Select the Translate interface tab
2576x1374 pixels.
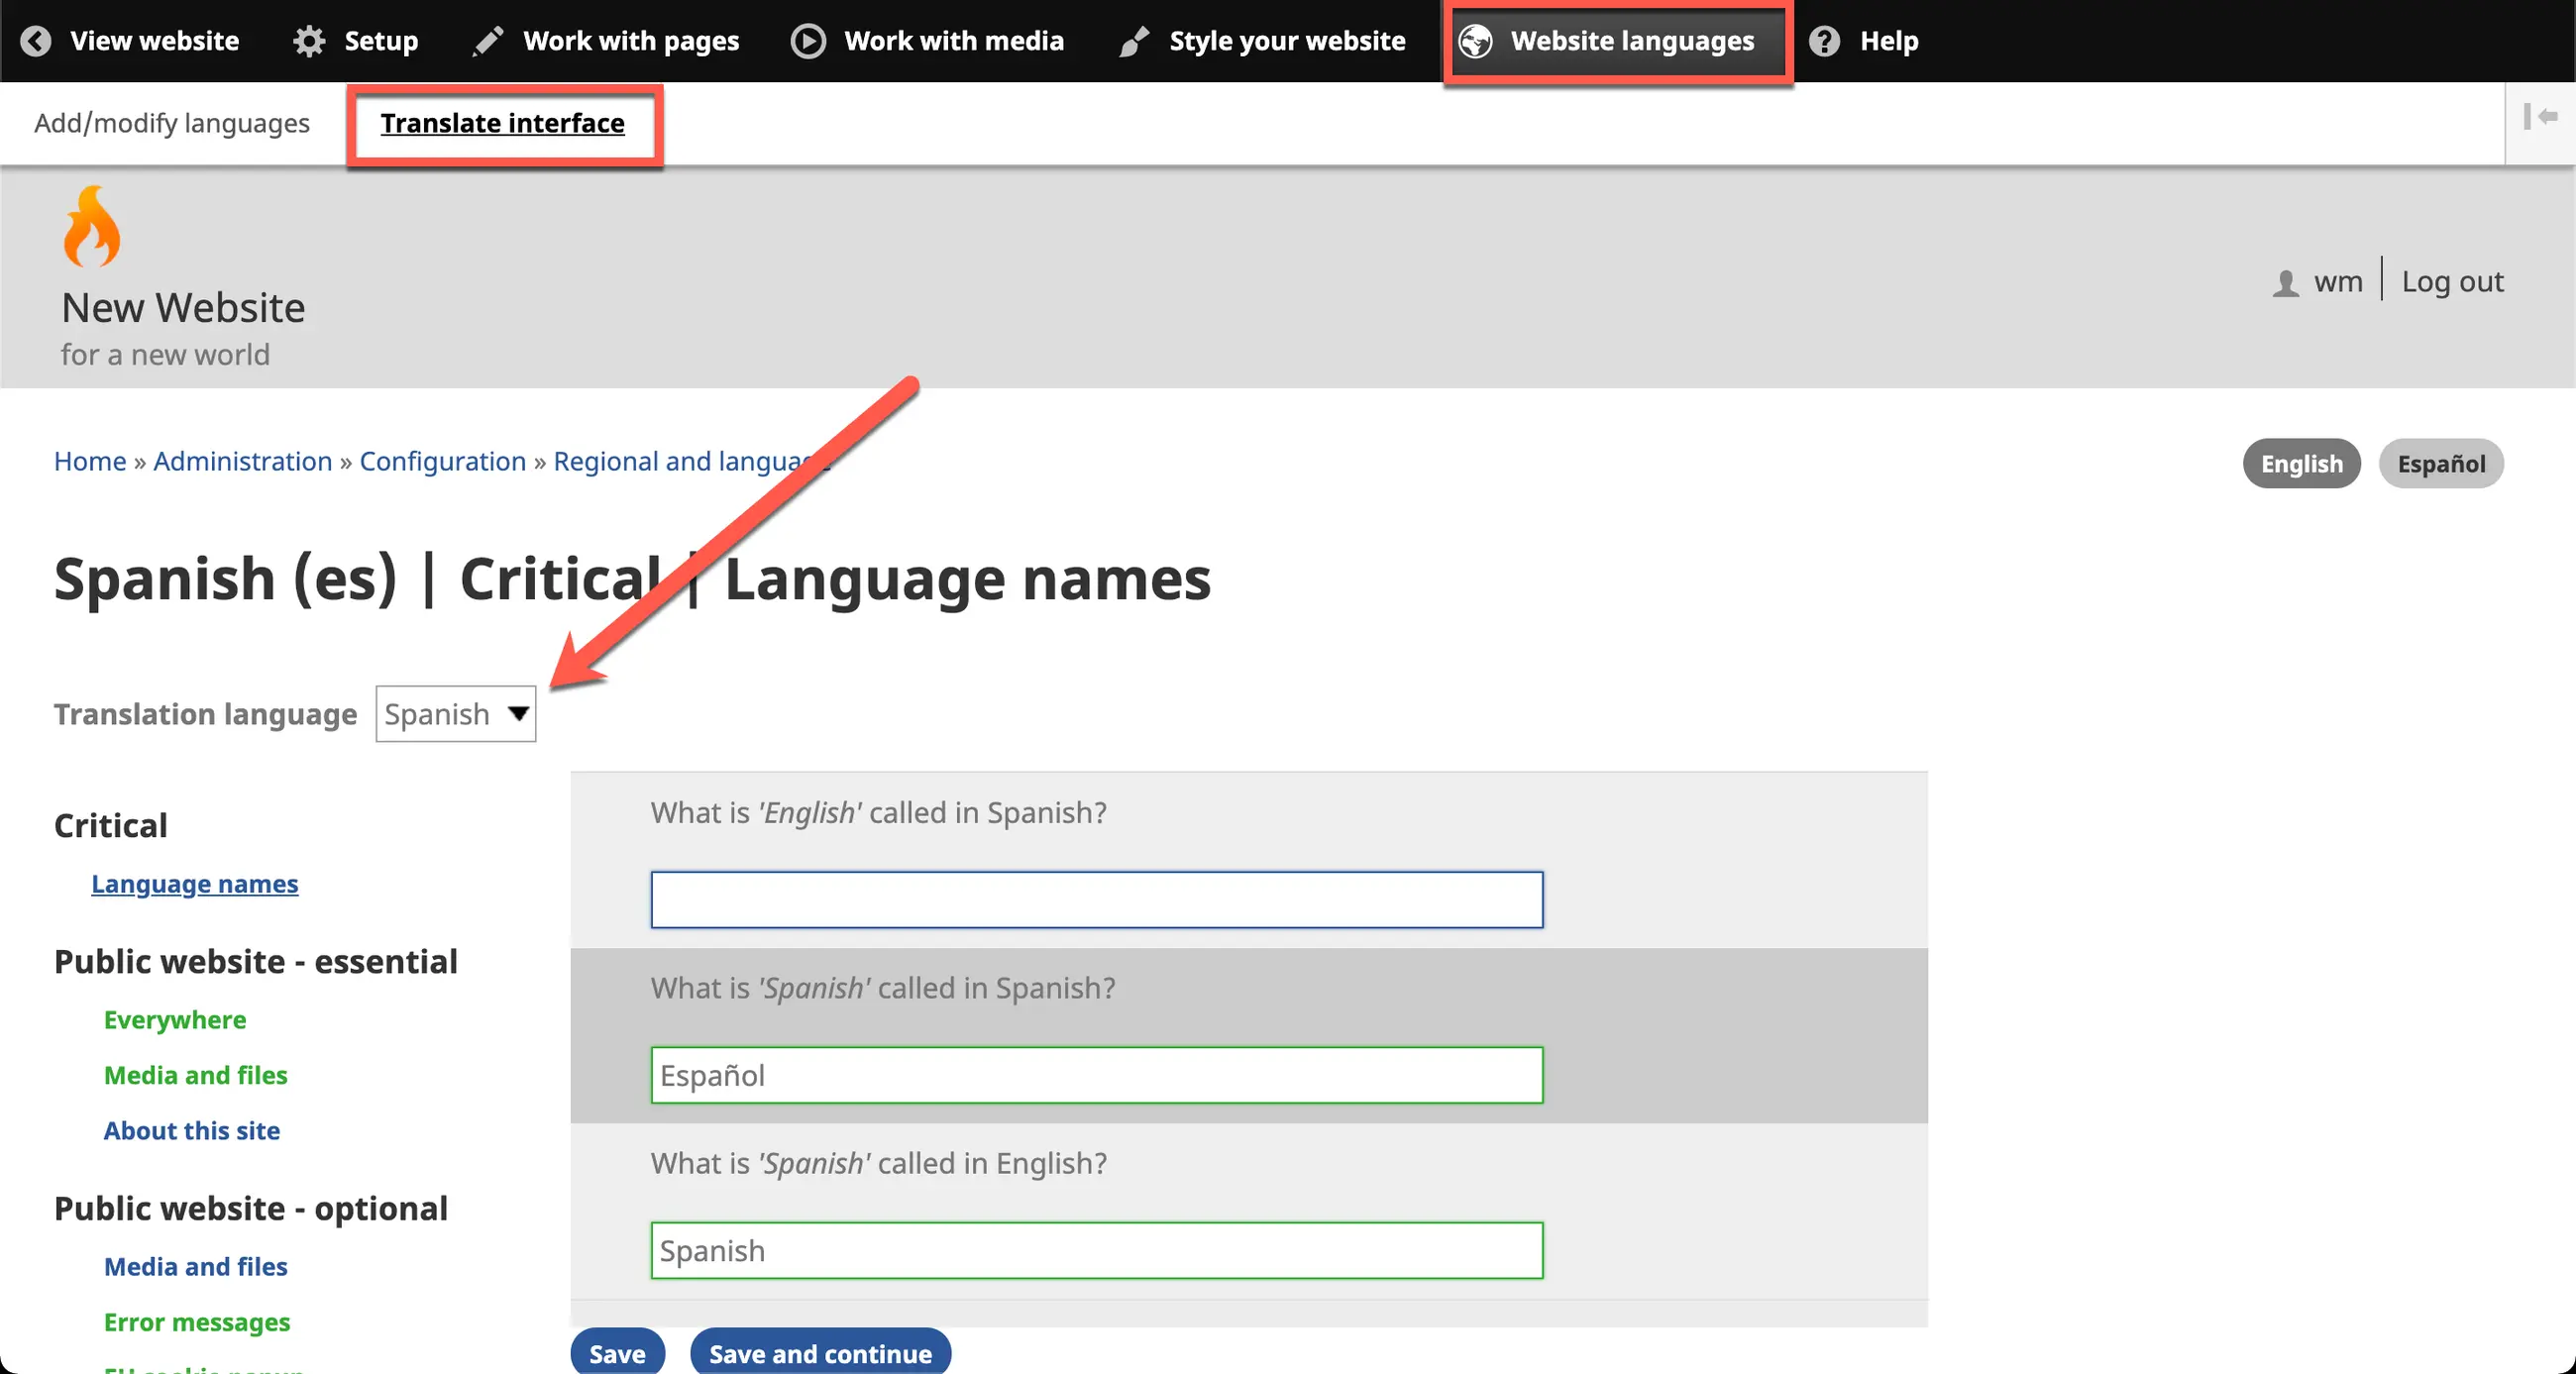tap(502, 123)
